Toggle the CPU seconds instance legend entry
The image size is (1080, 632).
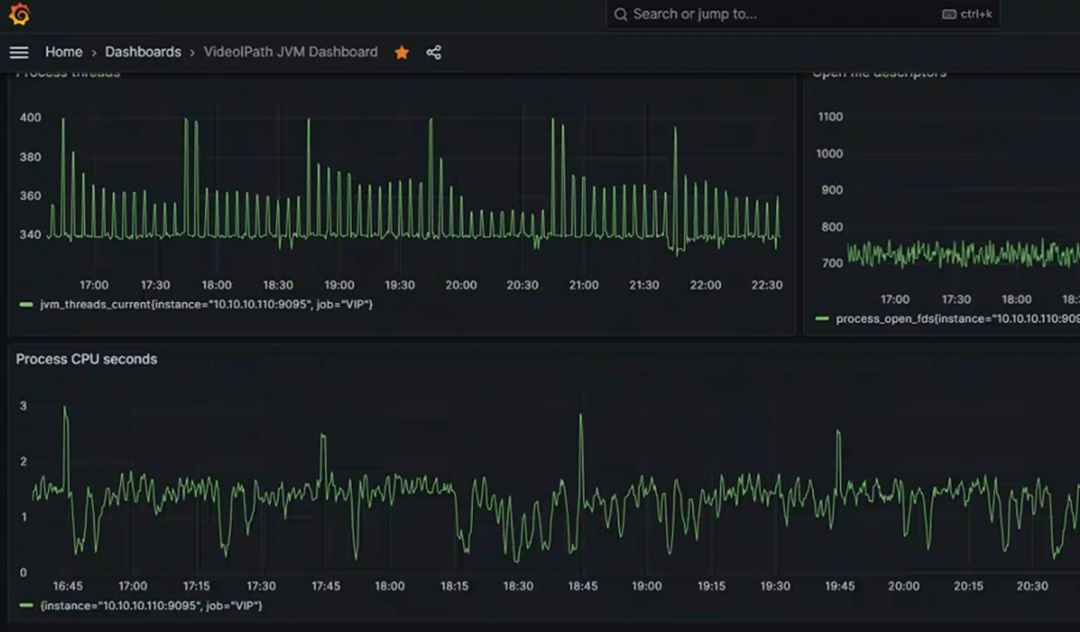pos(152,606)
